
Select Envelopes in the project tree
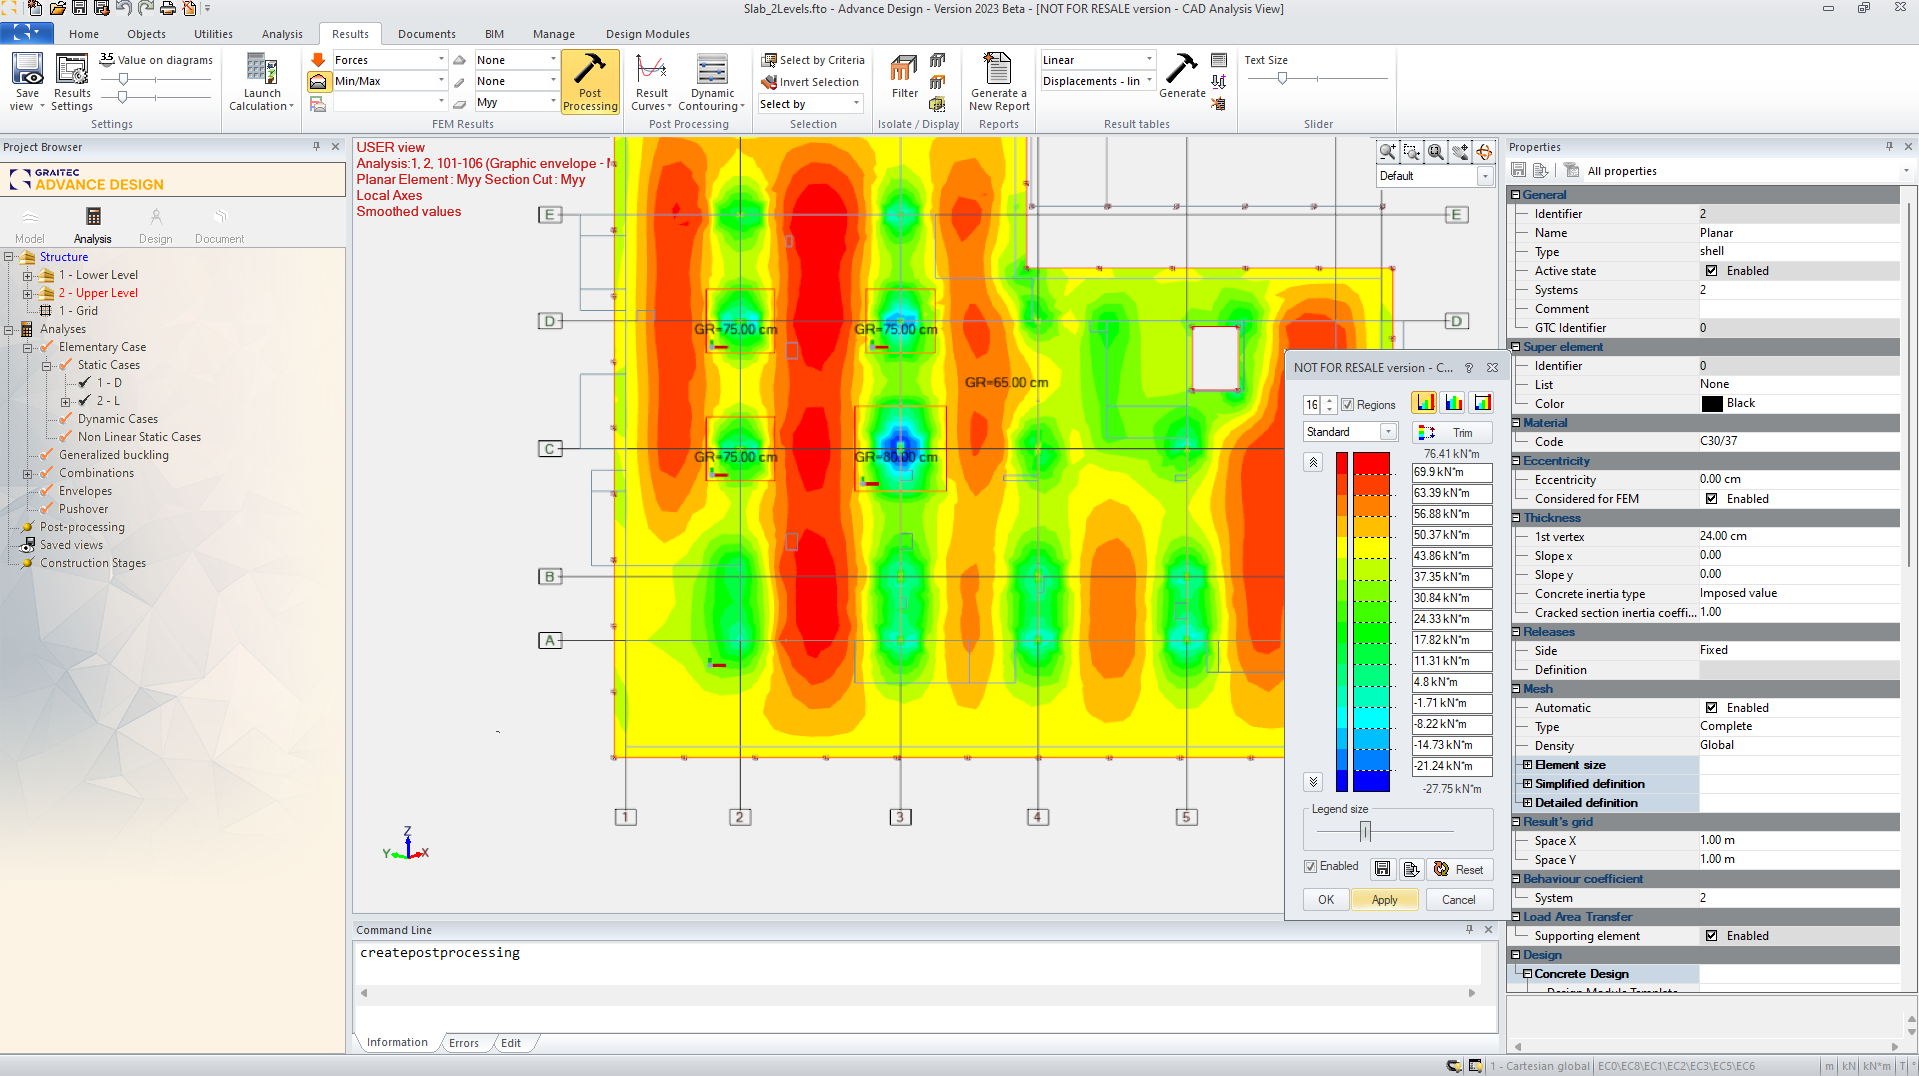[x=85, y=491]
